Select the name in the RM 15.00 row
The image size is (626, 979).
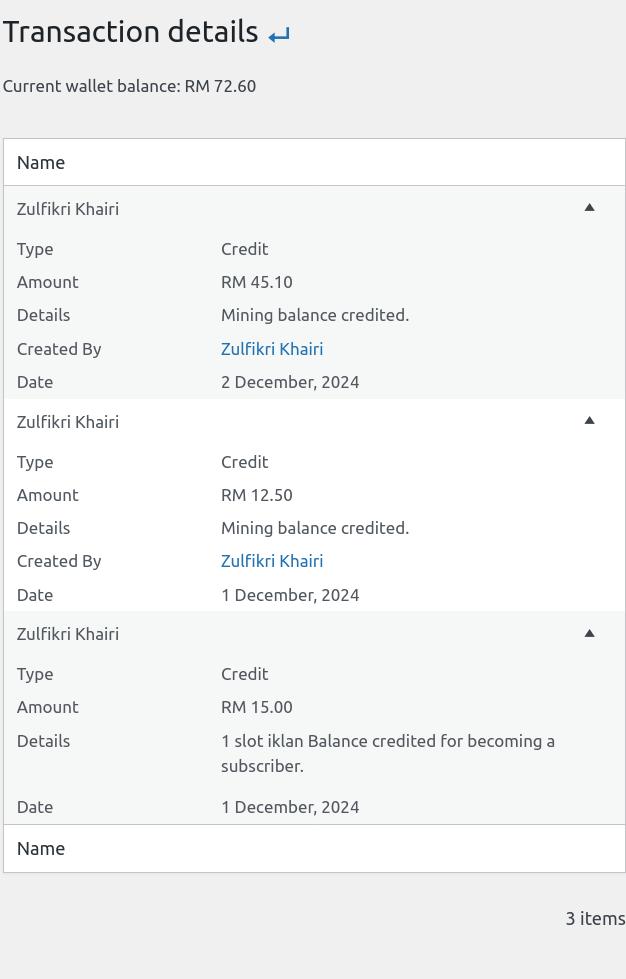point(68,634)
